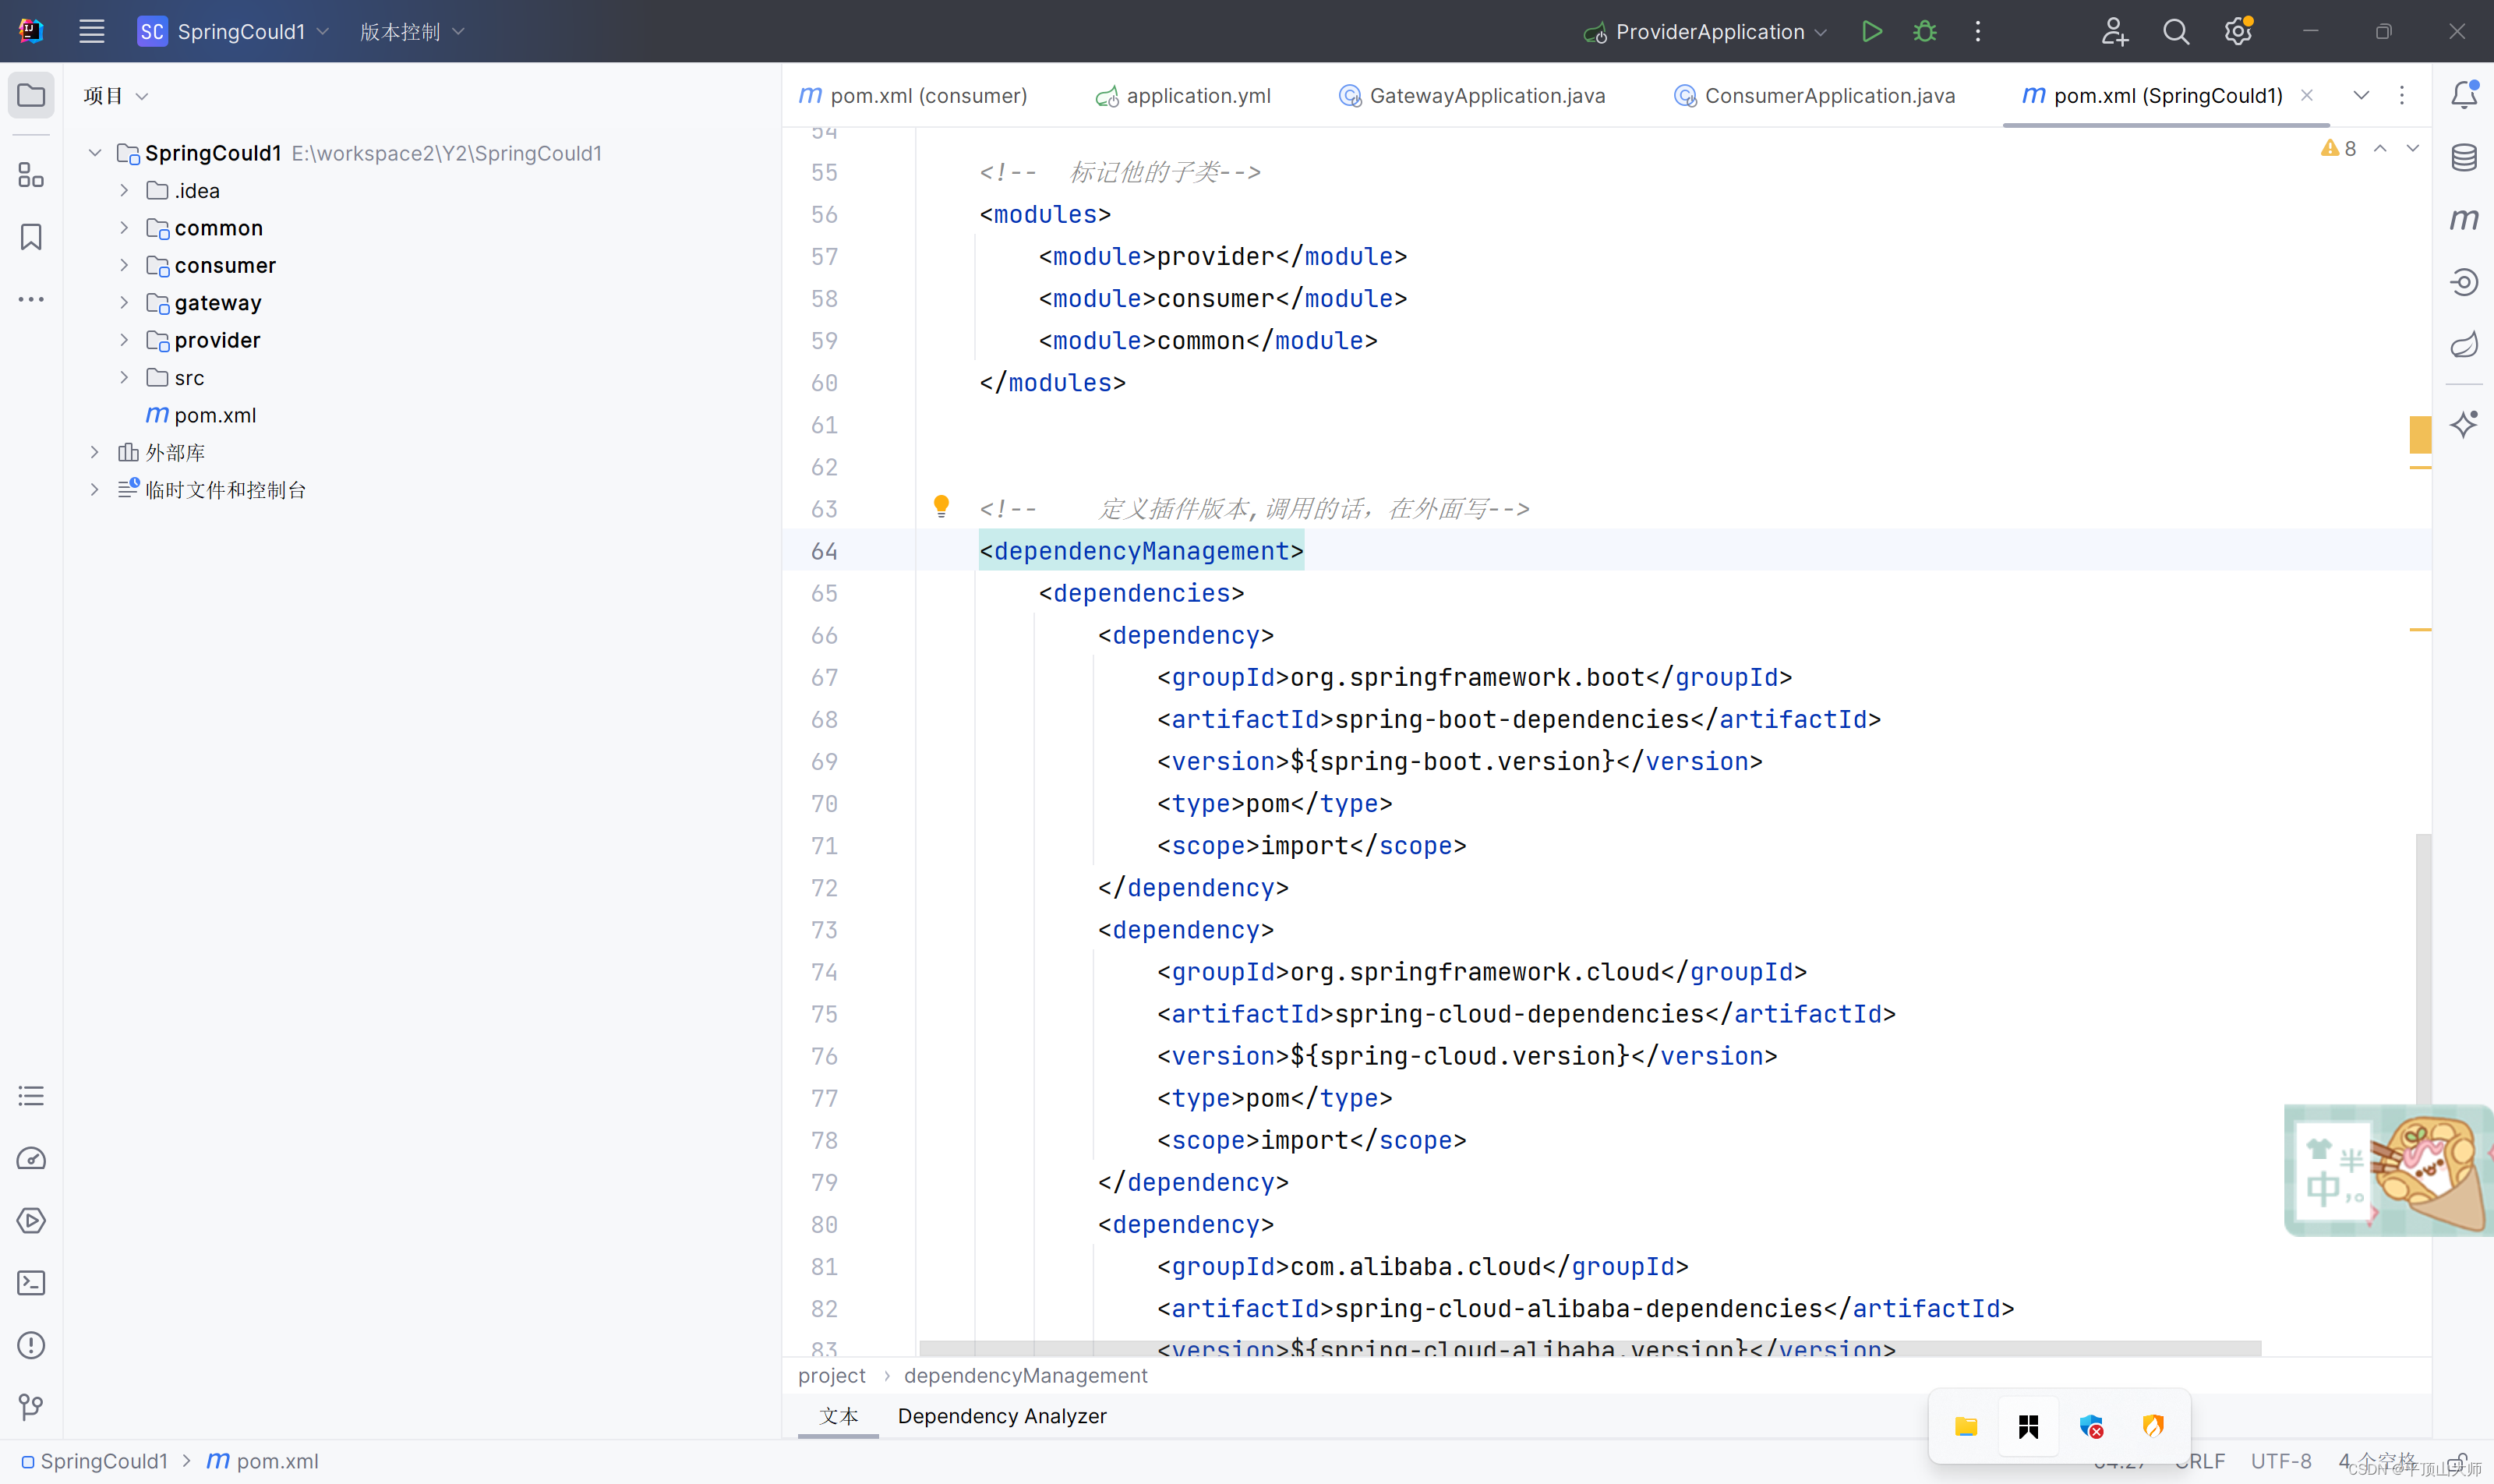The width and height of the screenshot is (2494, 1484).
Task: Open the Bookmarks tool window icon
Action: 31,237
